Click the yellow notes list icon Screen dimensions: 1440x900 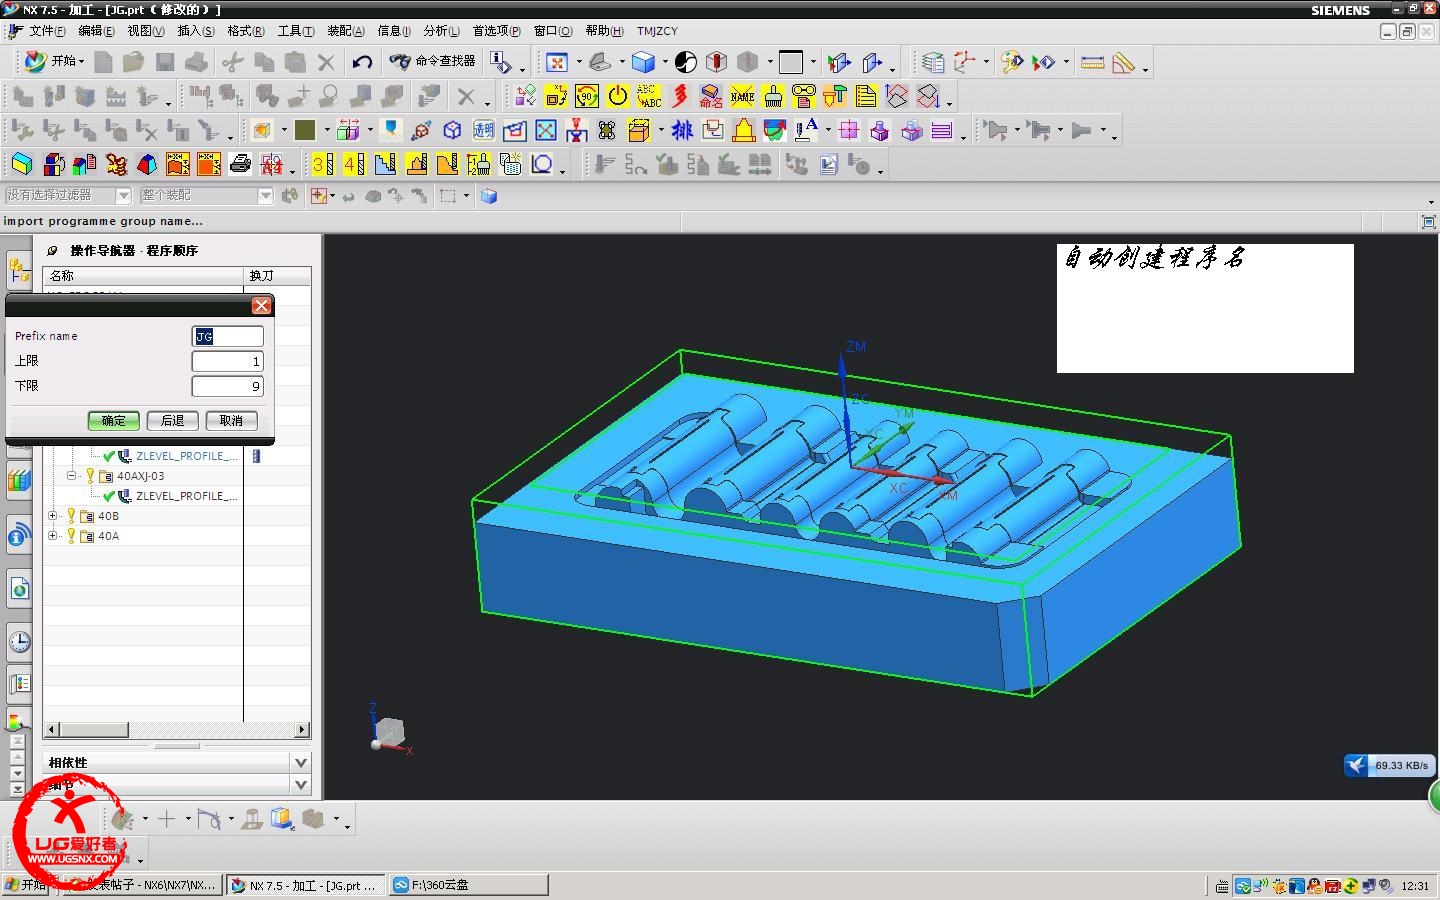pyautogui.click(x=866, y=96)
